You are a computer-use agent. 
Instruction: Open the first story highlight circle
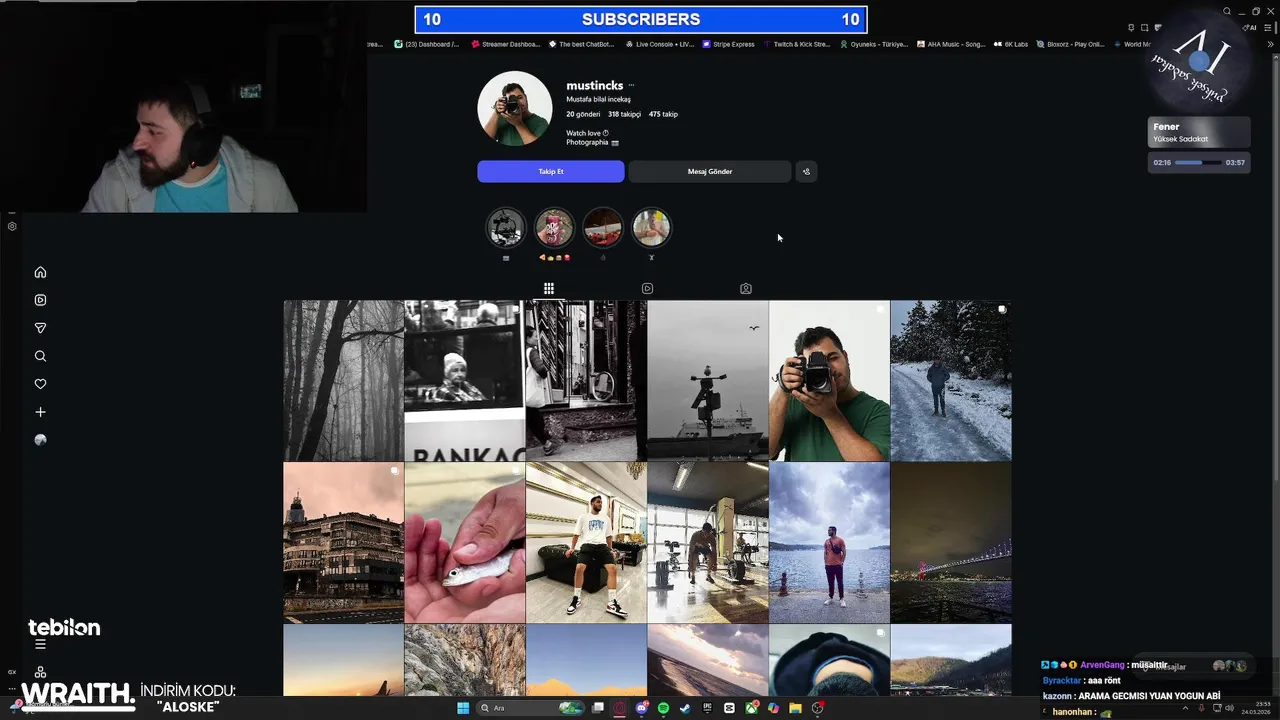[x=506, y=228]
